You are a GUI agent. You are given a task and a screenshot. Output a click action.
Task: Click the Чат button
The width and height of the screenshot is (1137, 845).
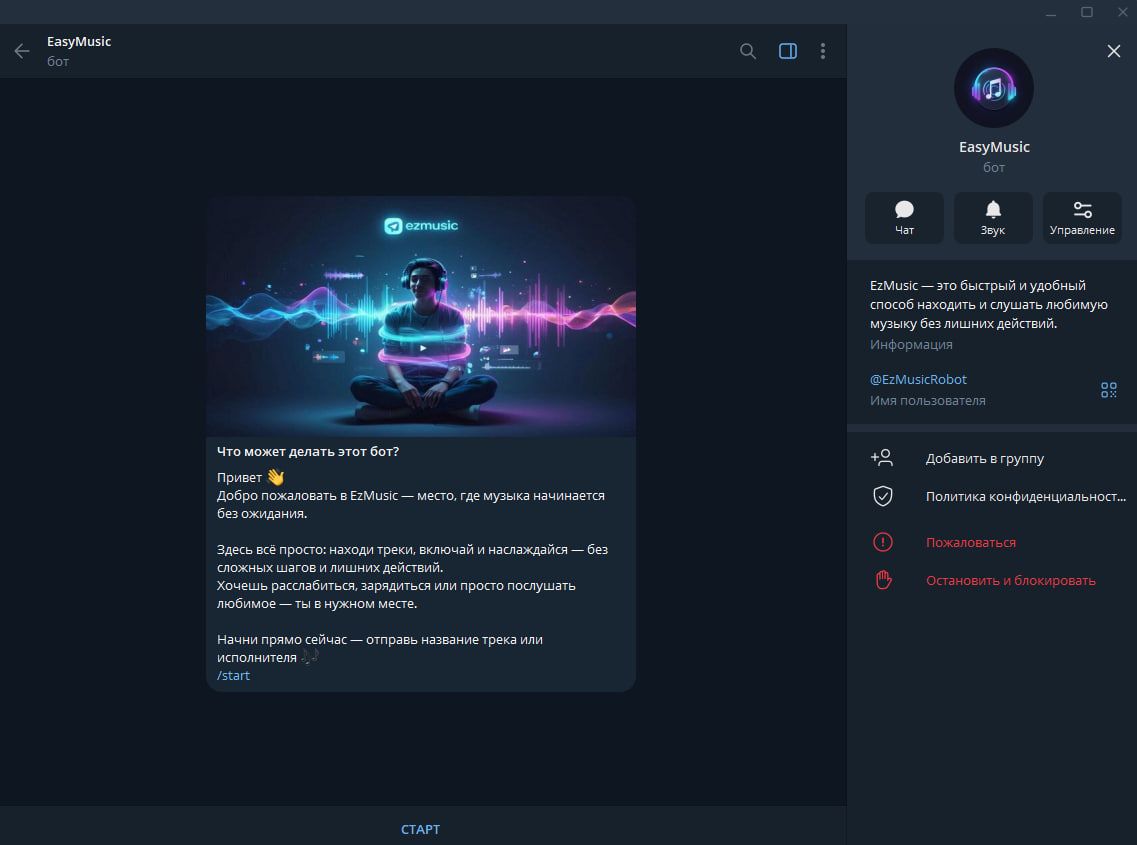tap(904, 218)
